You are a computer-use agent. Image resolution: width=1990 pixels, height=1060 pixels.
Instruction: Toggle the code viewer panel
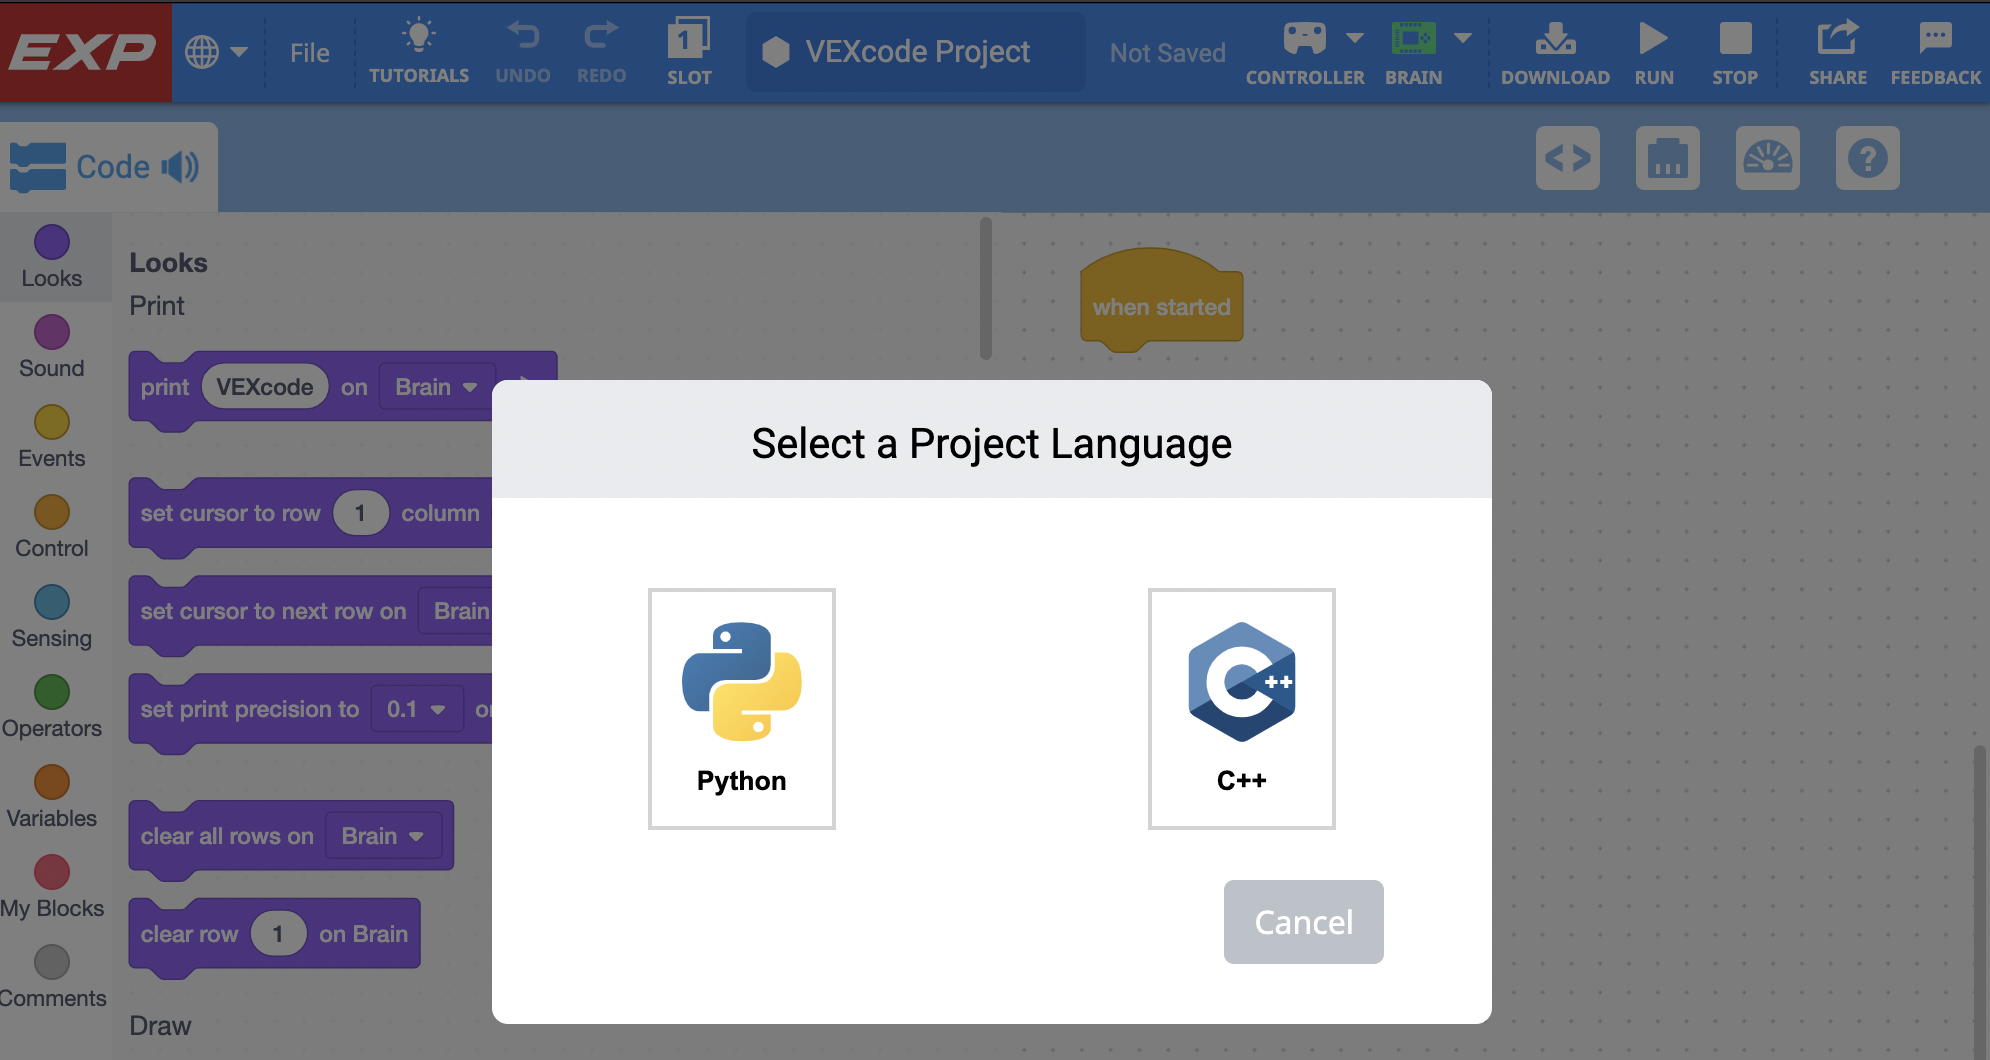(x=1568, y=158)
